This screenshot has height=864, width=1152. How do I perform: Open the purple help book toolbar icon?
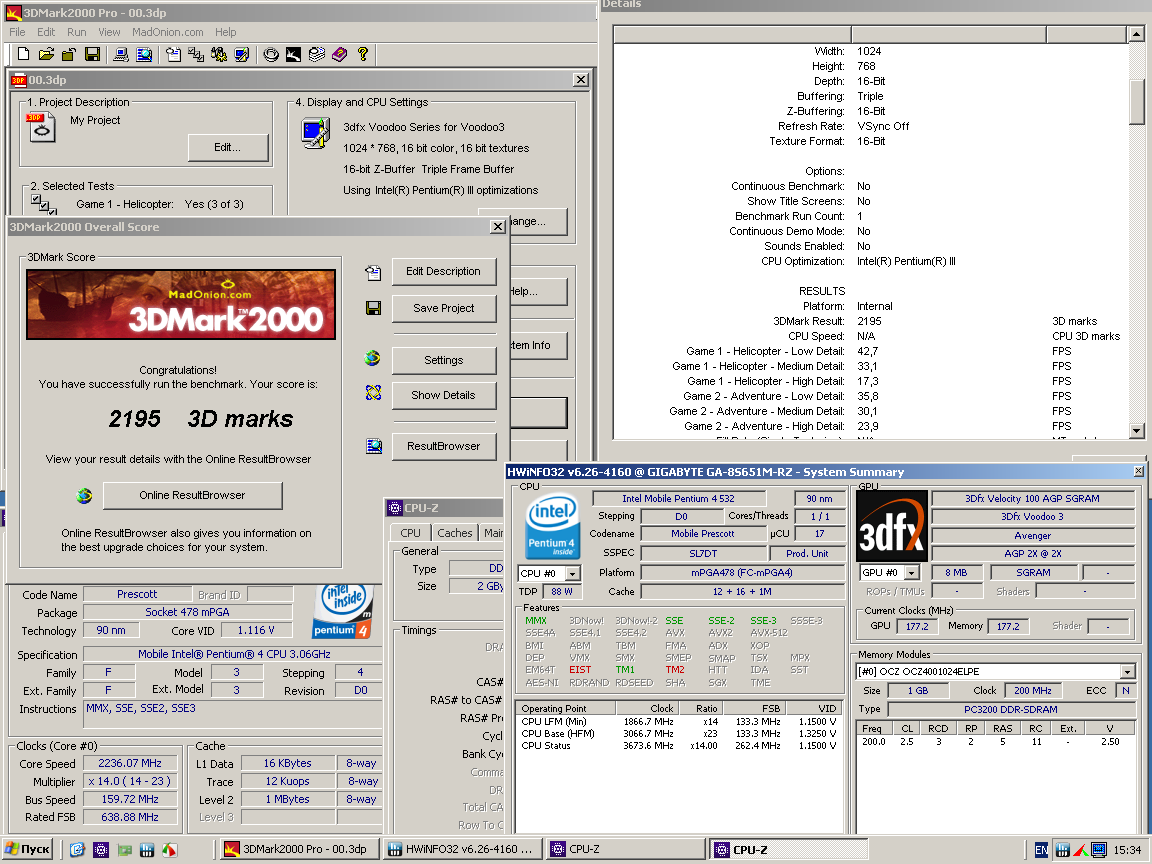point(339,54)
